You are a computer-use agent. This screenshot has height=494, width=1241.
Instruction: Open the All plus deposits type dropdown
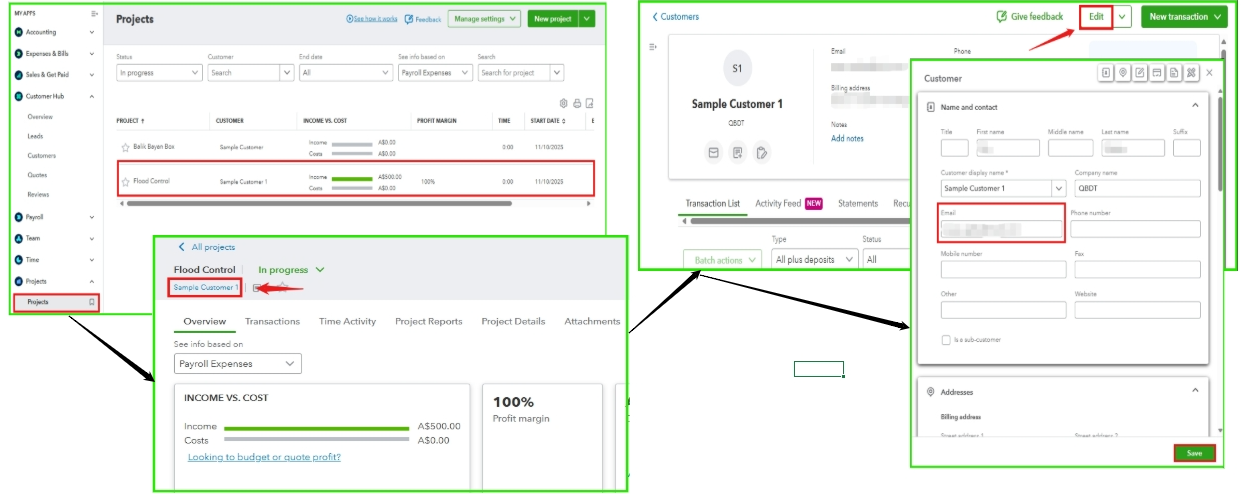[x=815, y=259]
